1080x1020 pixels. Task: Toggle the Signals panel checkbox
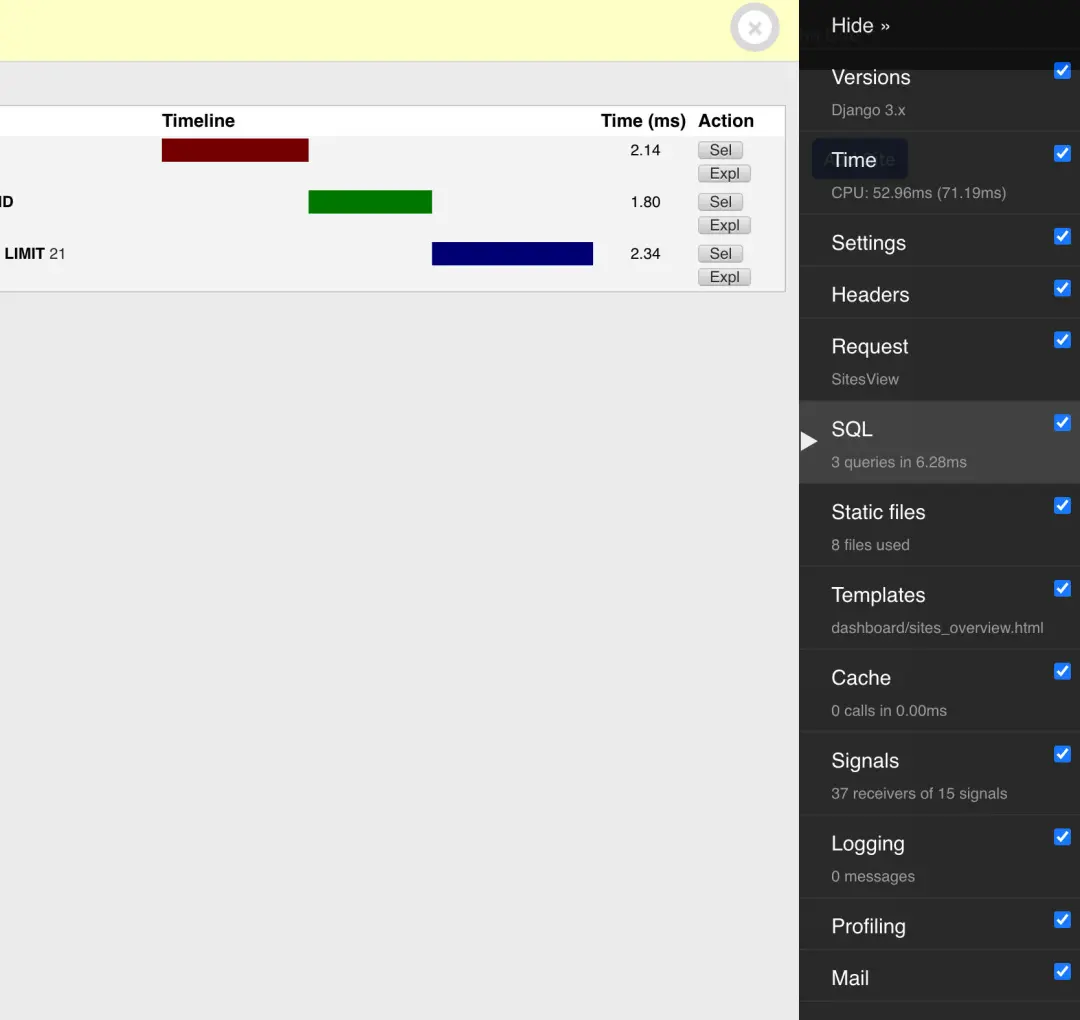point(1062,754)
